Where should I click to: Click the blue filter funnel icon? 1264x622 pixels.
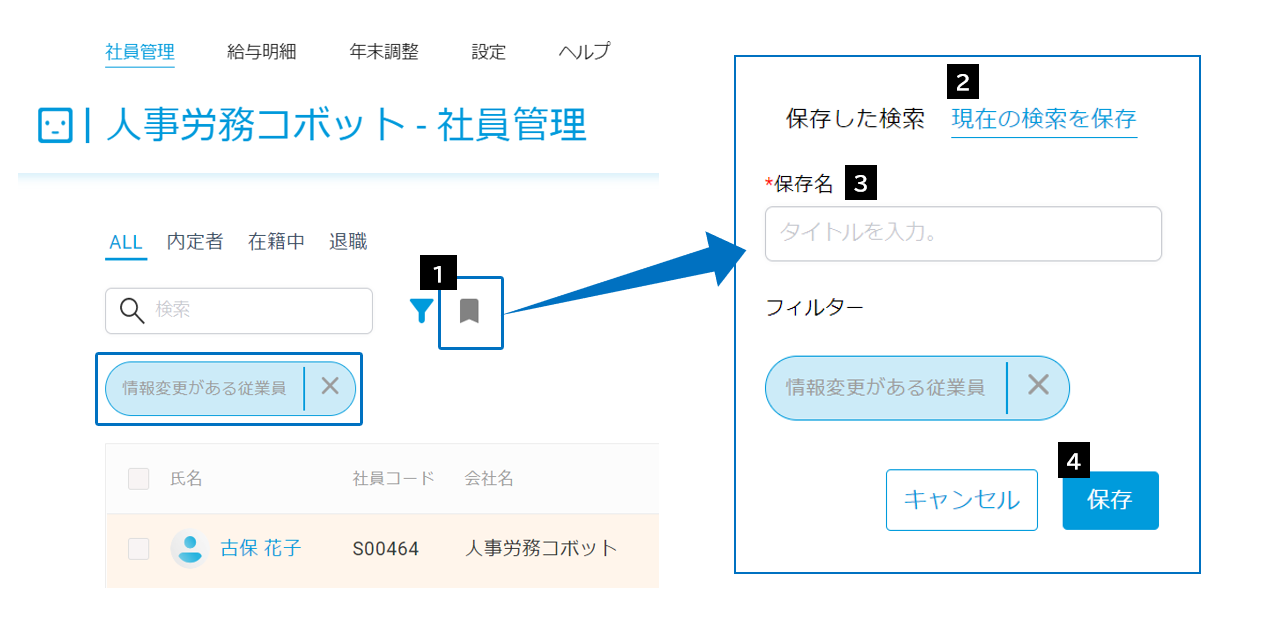pyautogui.click(x=422, y=311)
